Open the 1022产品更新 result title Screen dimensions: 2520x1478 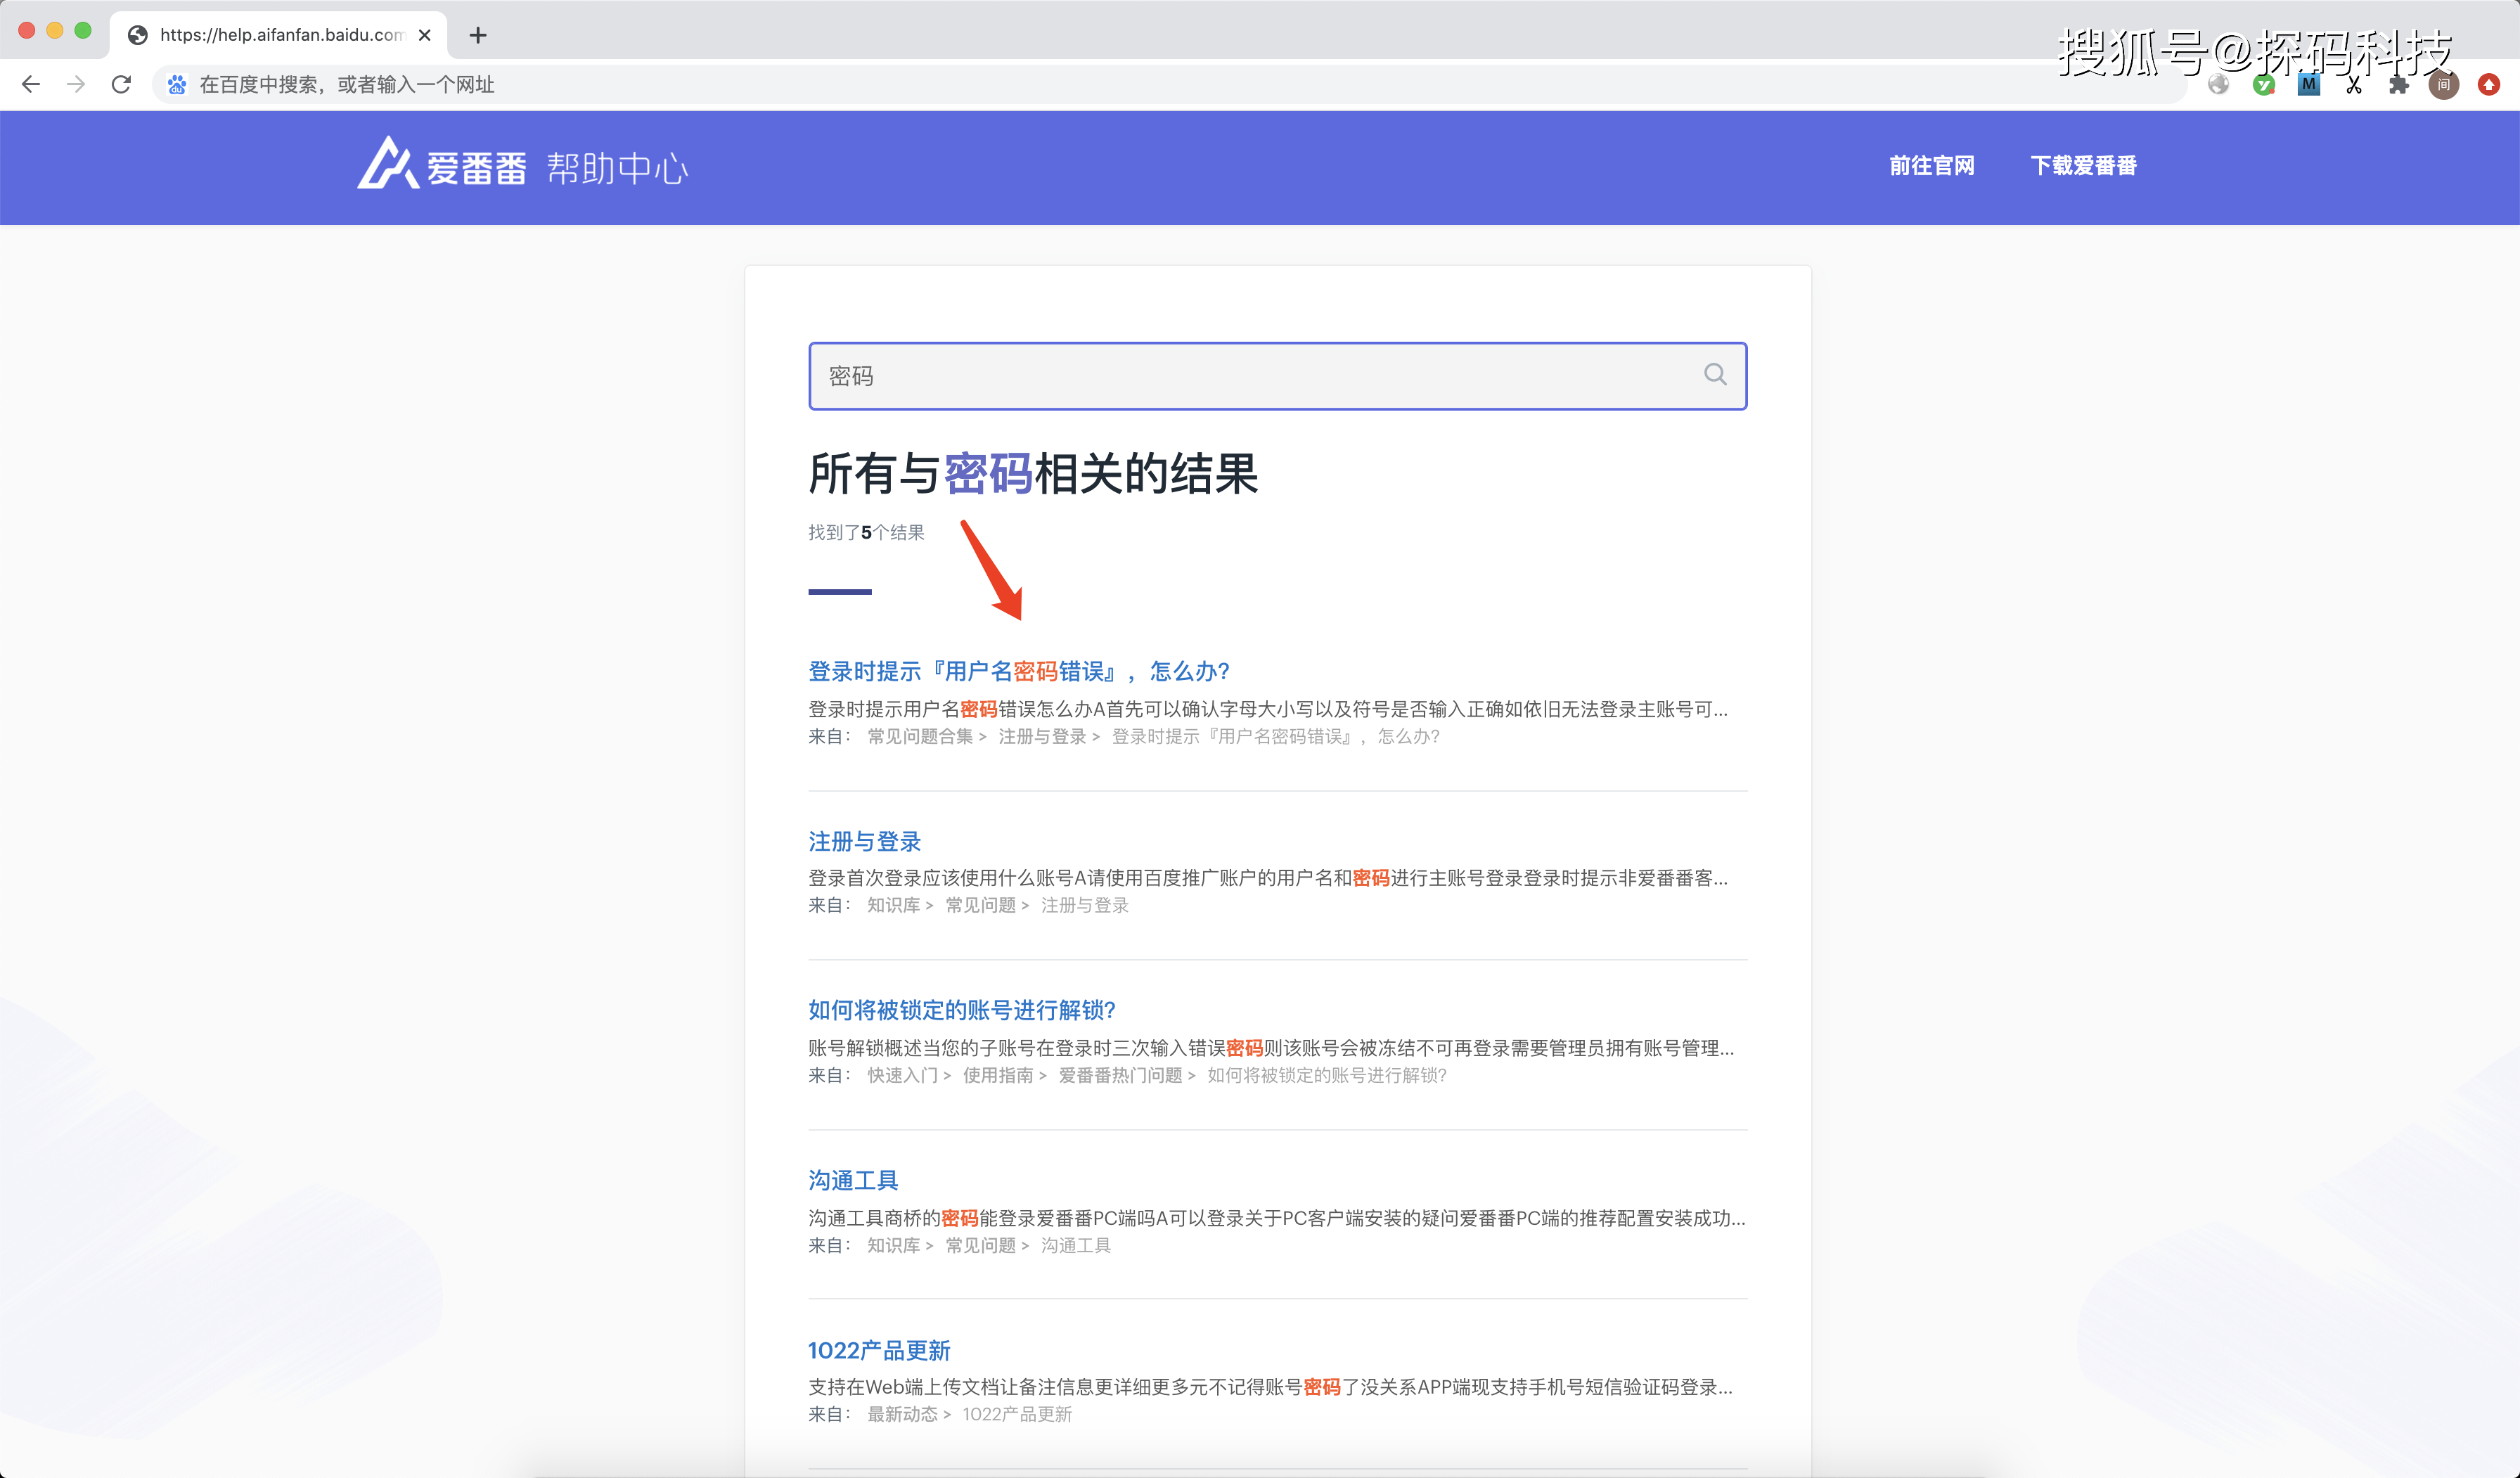879,1350
